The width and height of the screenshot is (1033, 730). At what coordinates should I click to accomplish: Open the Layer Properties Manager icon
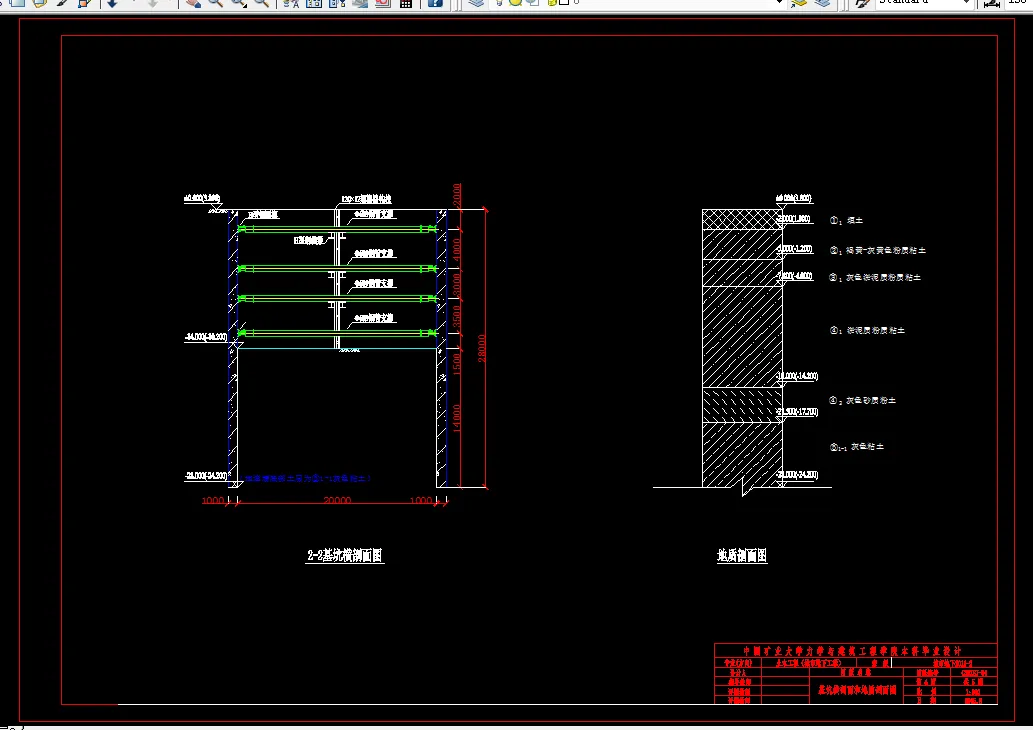click(476, 3)
